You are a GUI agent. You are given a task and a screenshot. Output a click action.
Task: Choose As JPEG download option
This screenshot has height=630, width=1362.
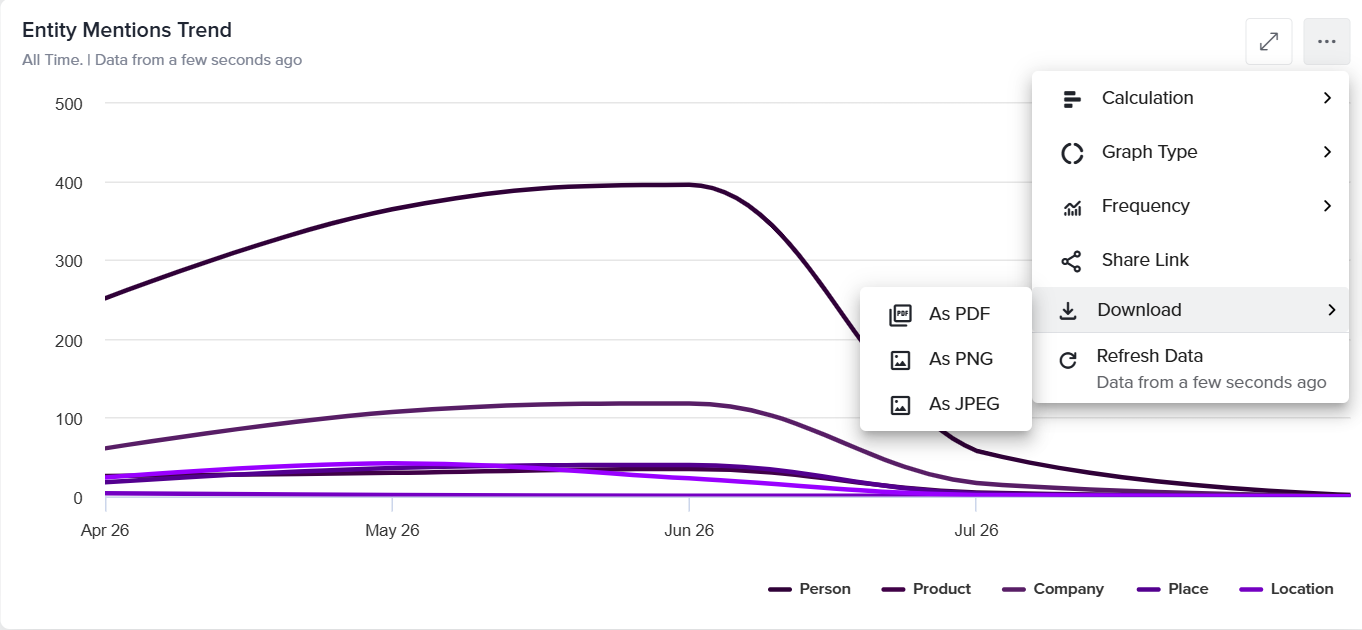point(945,404)
